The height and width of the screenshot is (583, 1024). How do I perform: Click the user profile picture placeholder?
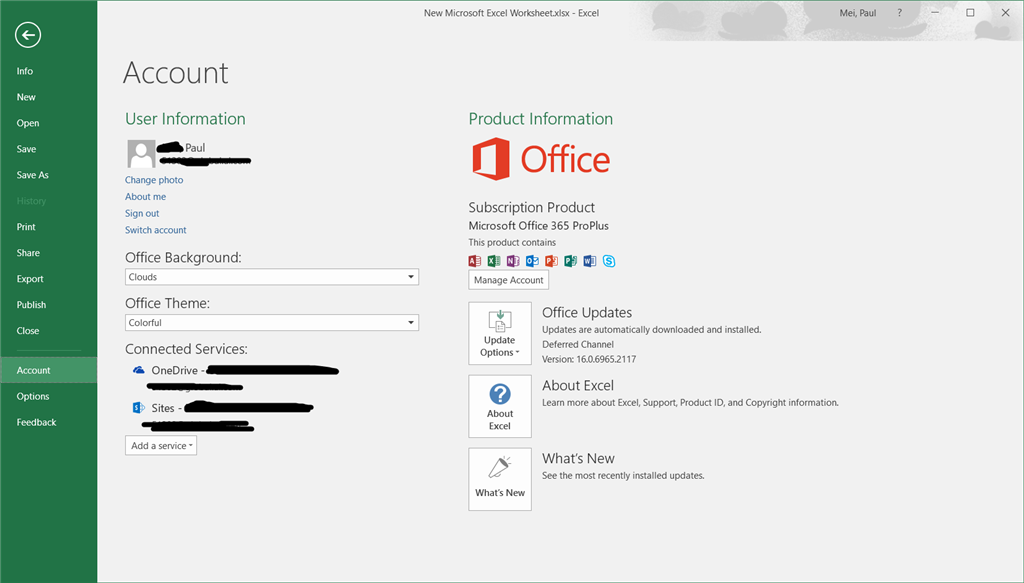141,154
